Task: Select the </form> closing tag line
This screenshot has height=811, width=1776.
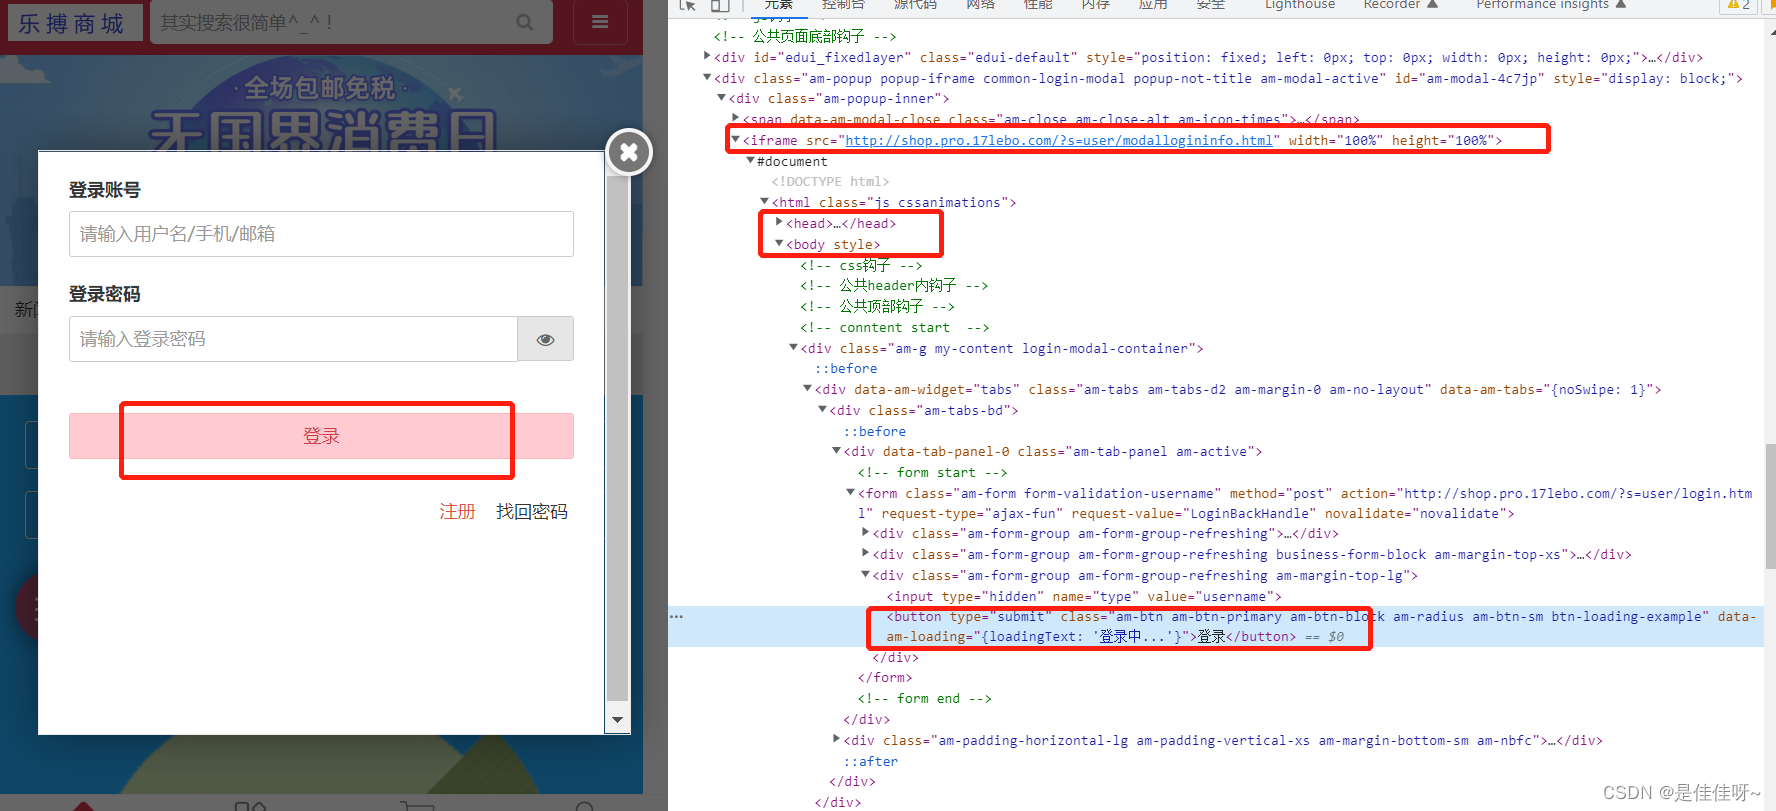Action: pos(884,677)
